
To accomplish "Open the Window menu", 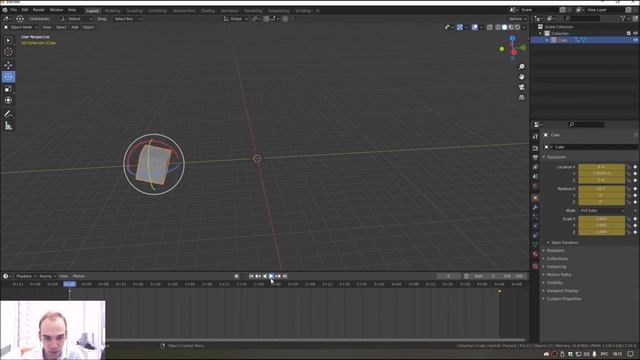I will tap(56, 10).
